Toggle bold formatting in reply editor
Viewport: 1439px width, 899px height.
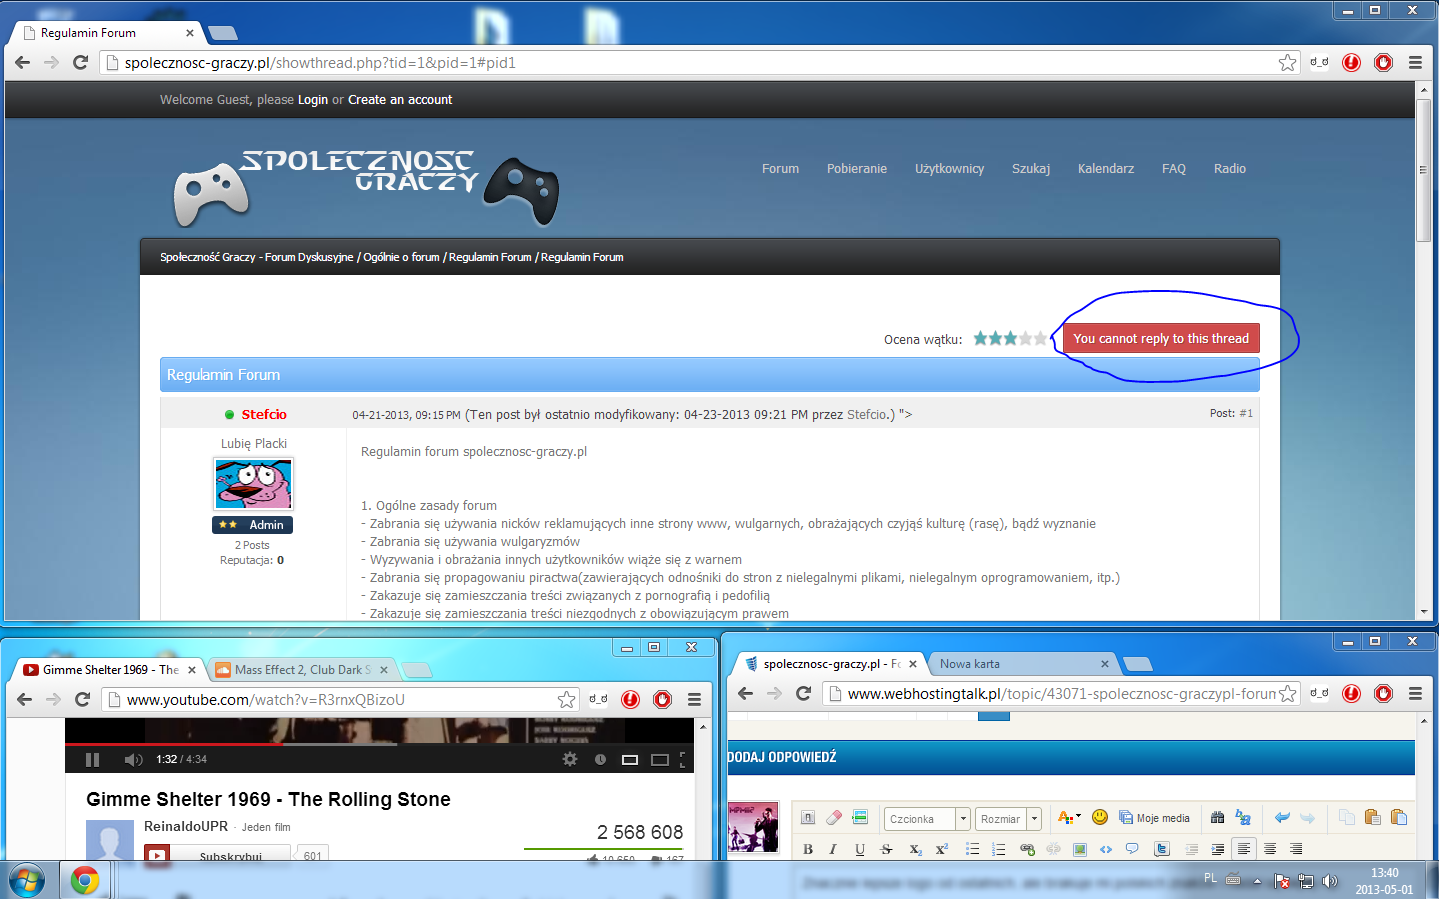[x=808, y=849]
